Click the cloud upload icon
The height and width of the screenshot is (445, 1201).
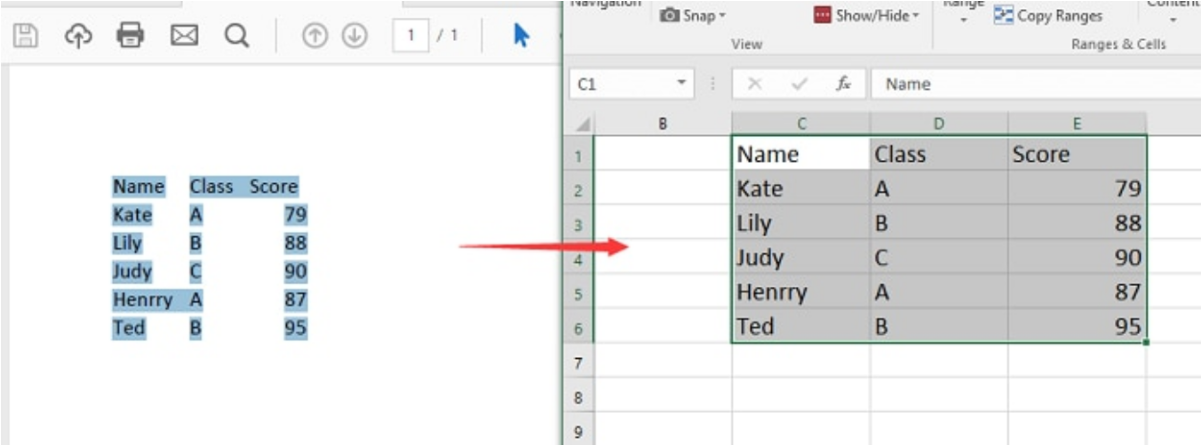click(78, 36)
